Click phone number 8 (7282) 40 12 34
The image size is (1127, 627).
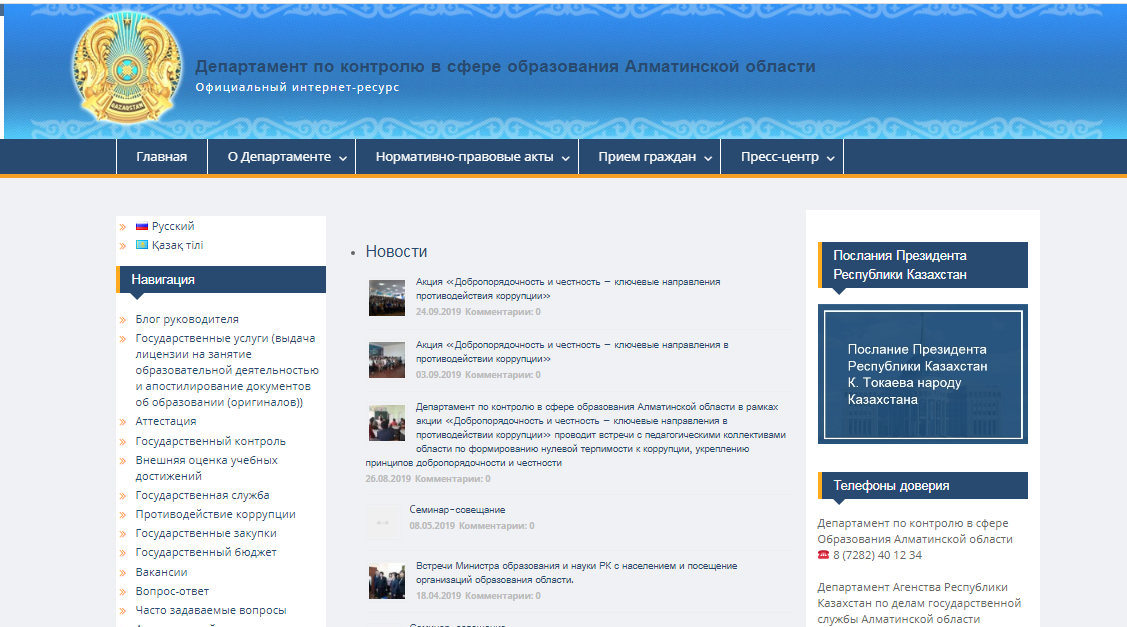tap(877, 555)
